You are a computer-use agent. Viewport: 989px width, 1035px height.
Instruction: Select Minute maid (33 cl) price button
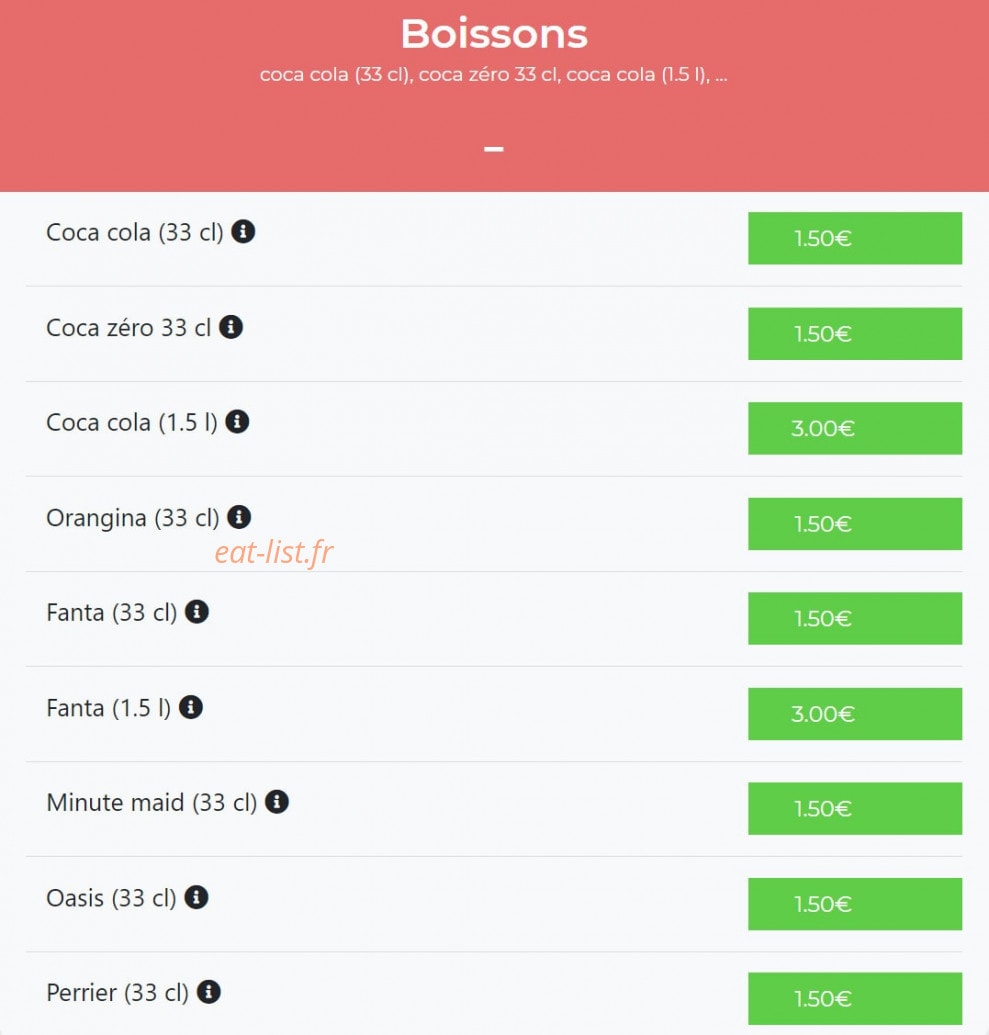point(855,809)
